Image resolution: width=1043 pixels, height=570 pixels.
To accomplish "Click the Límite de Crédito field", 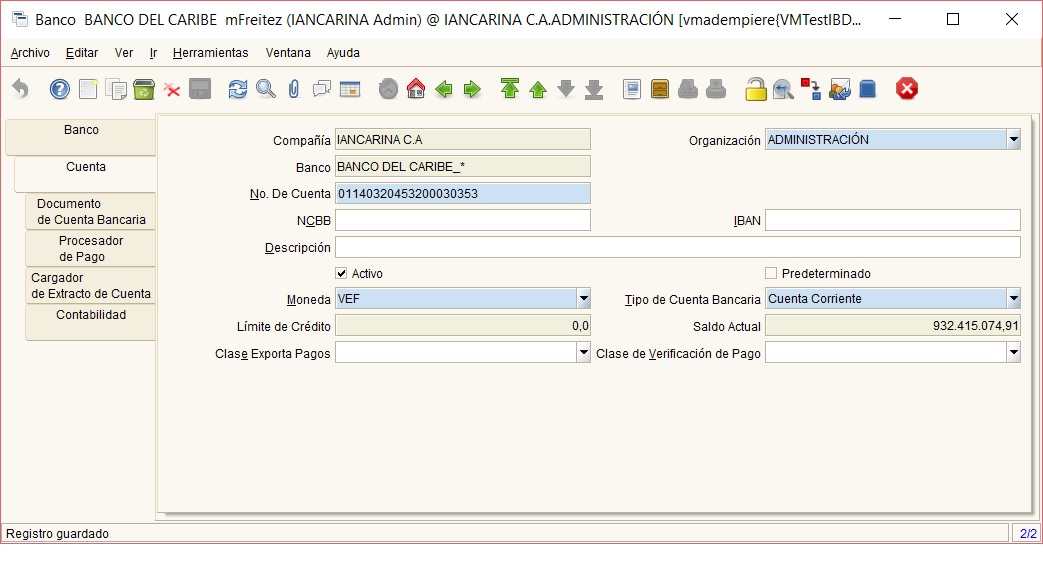I will pyautogui.click(x=462, y=326).
